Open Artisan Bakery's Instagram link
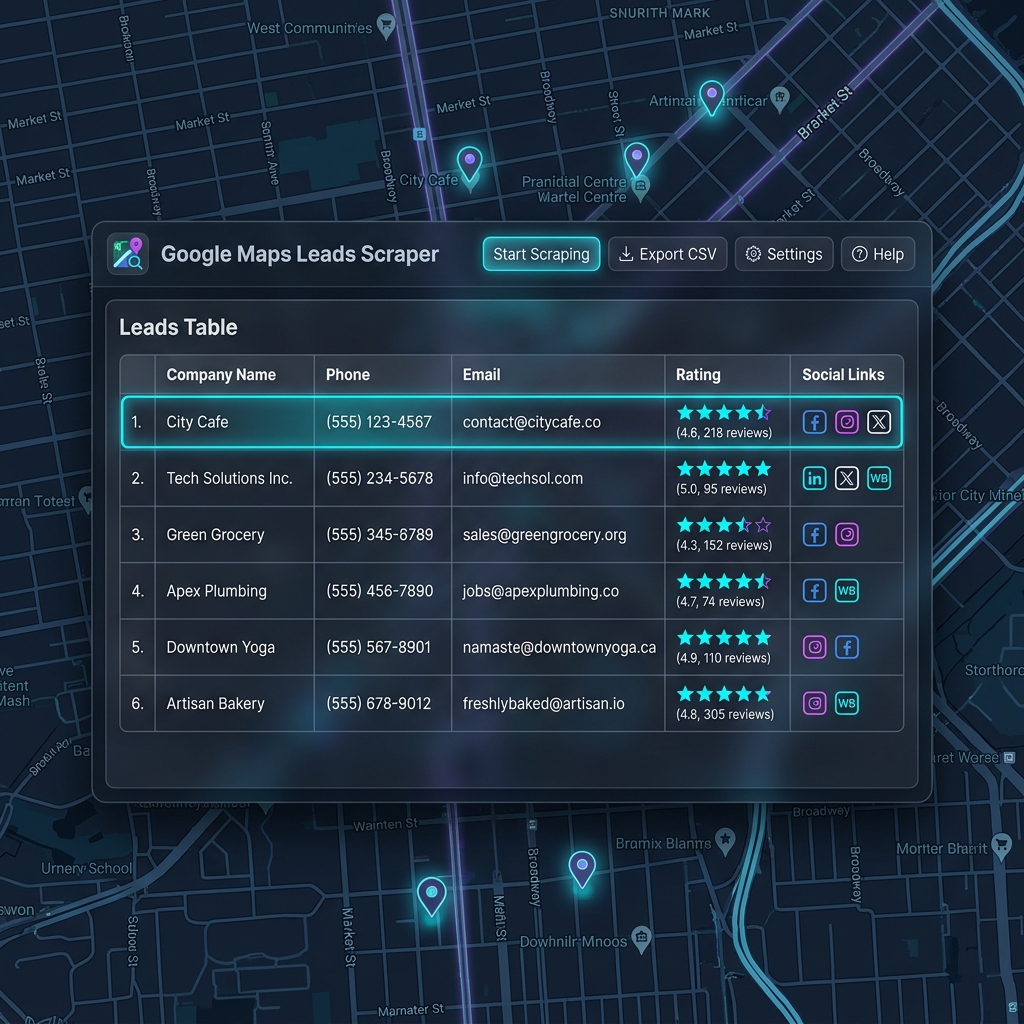Viewport: 1024px width, 1024px height. click(x=814, y=703)
